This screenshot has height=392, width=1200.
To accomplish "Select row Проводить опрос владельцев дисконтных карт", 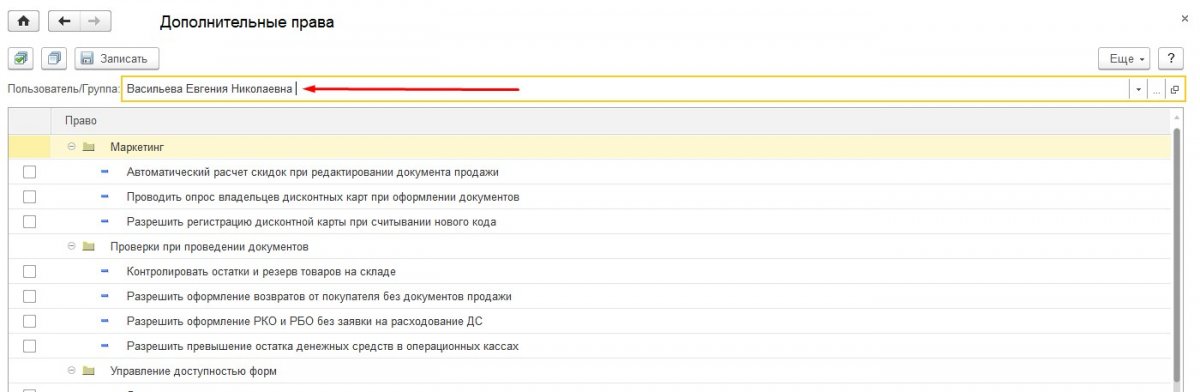I will (589, 197).
